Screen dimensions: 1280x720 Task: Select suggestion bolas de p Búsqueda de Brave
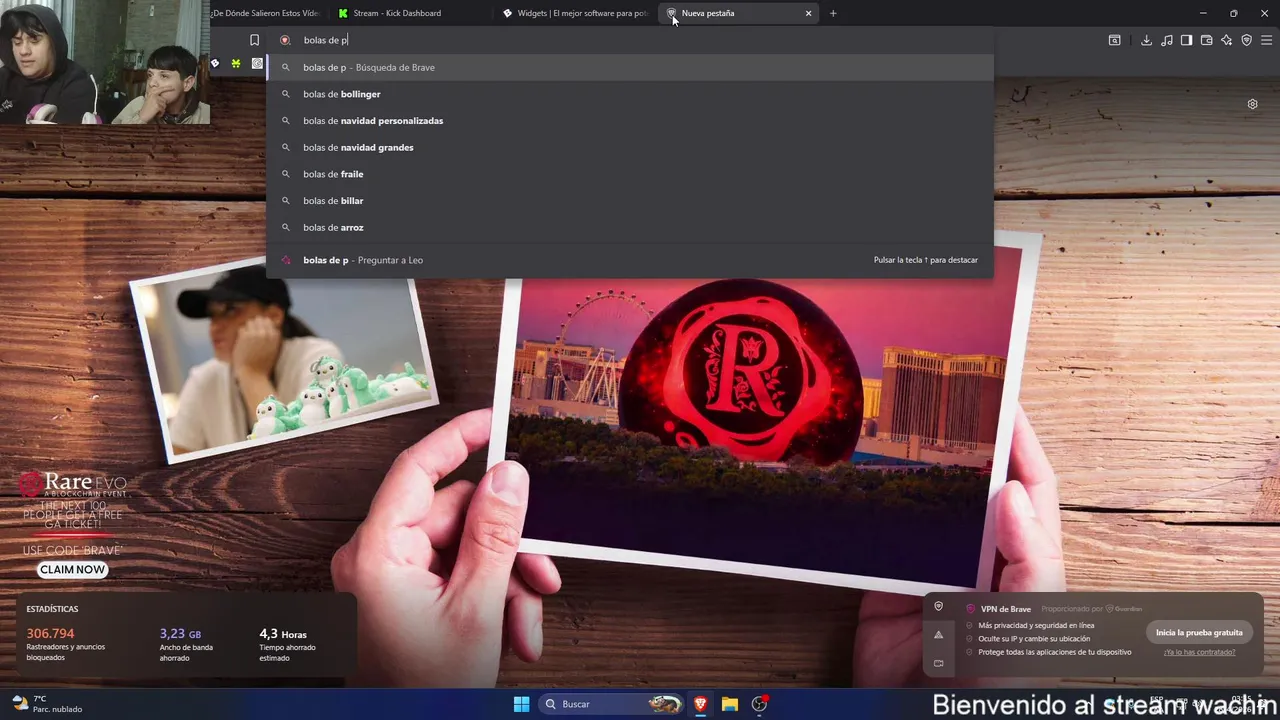click(630, 67)
